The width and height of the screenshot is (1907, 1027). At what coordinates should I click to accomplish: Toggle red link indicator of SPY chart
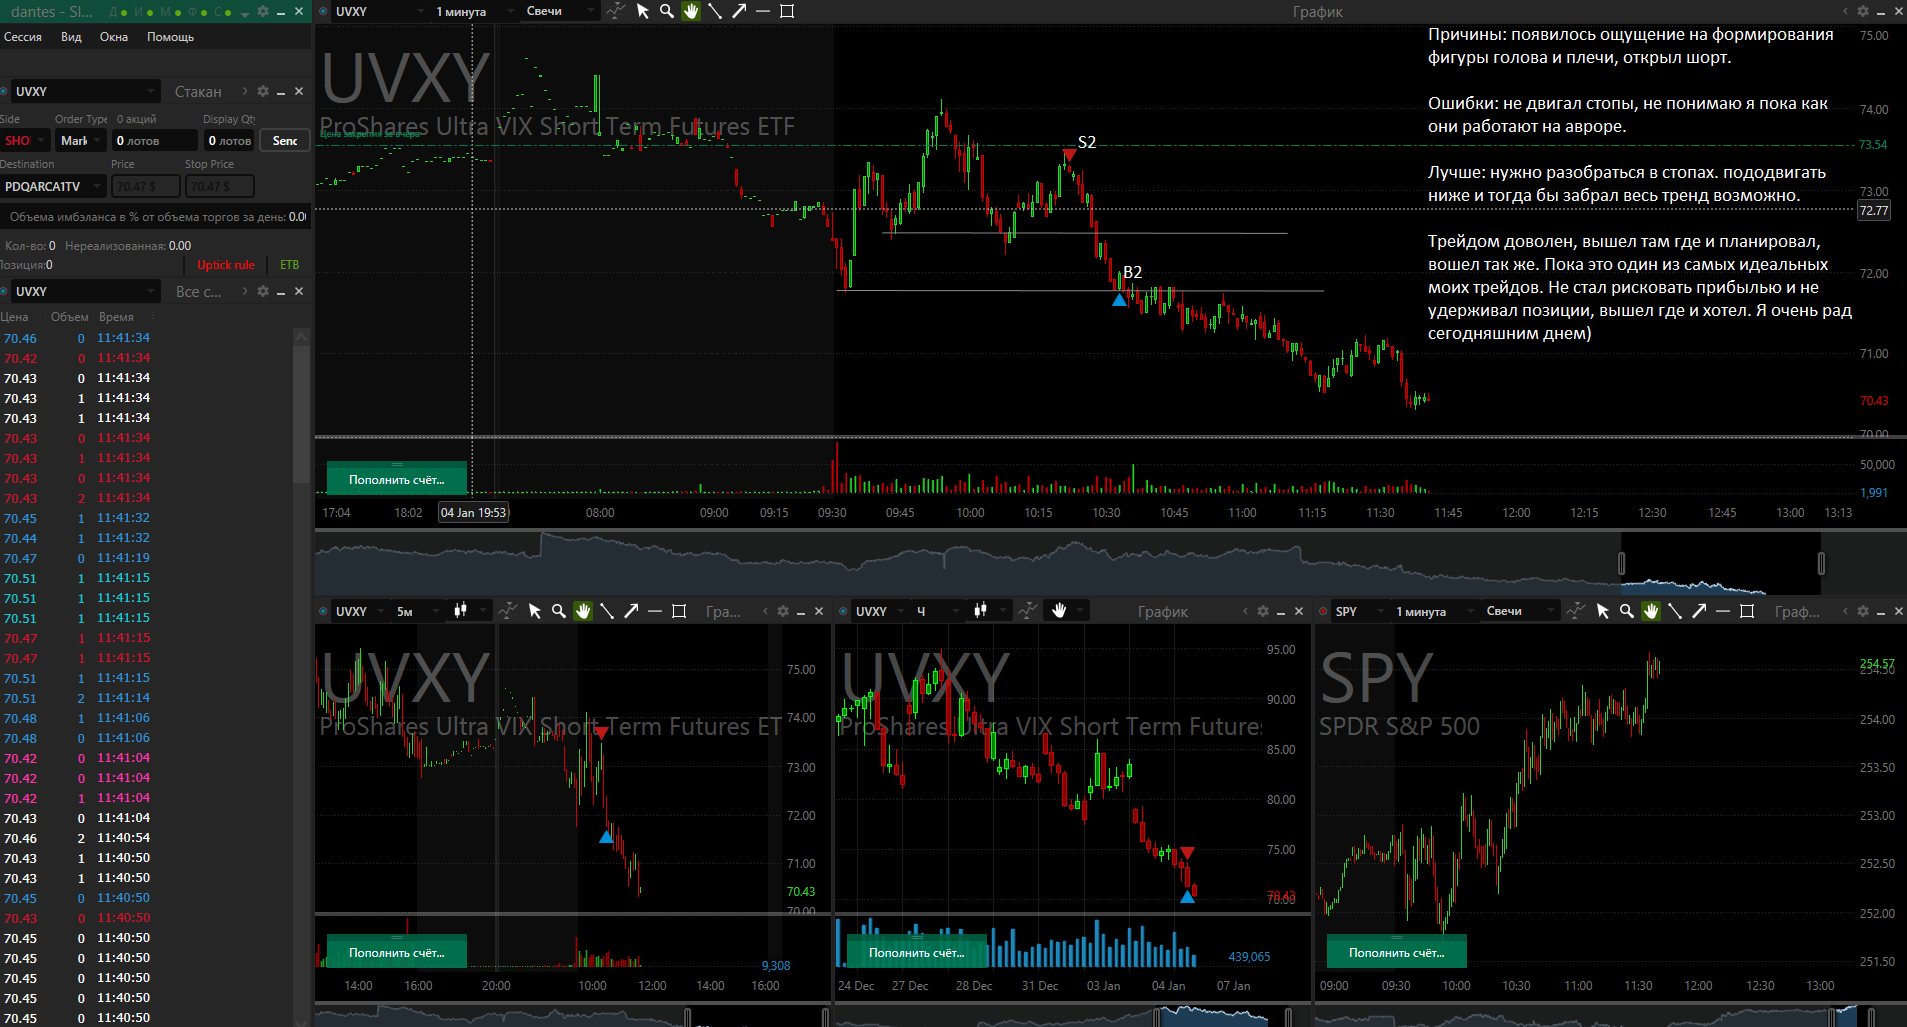tap(1324, 611)
